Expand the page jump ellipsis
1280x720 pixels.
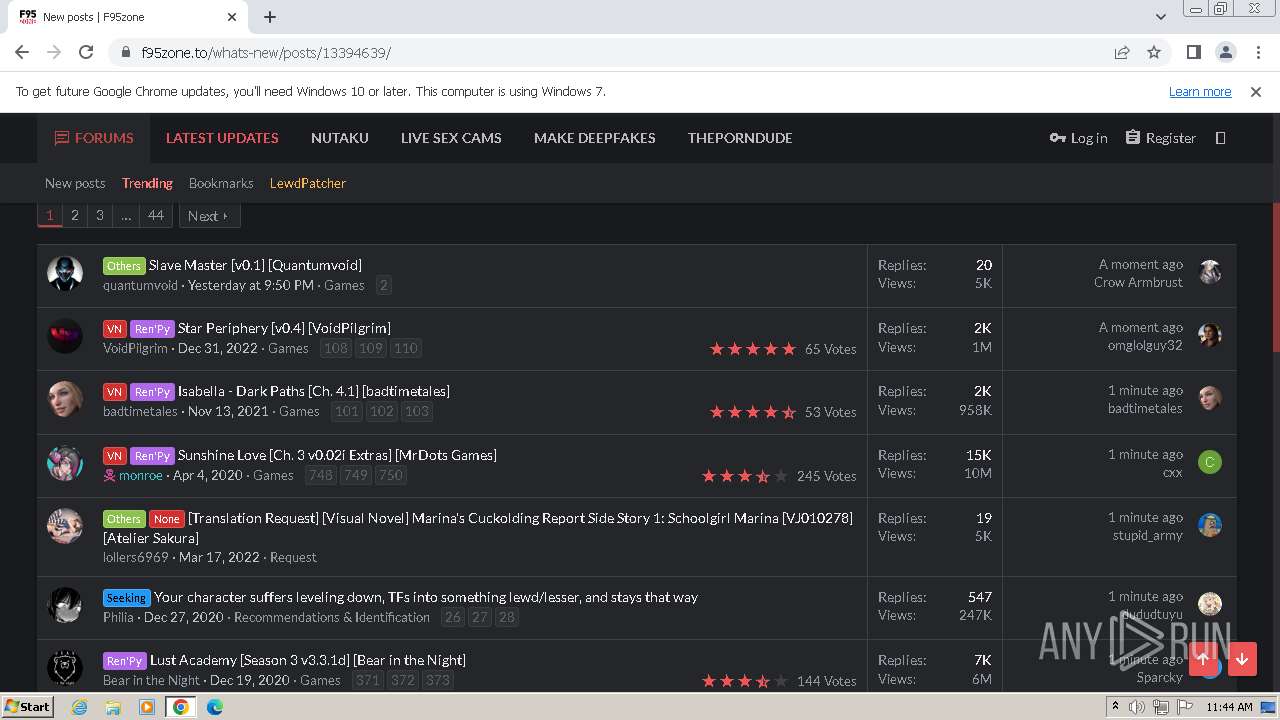tap(125, 215)
